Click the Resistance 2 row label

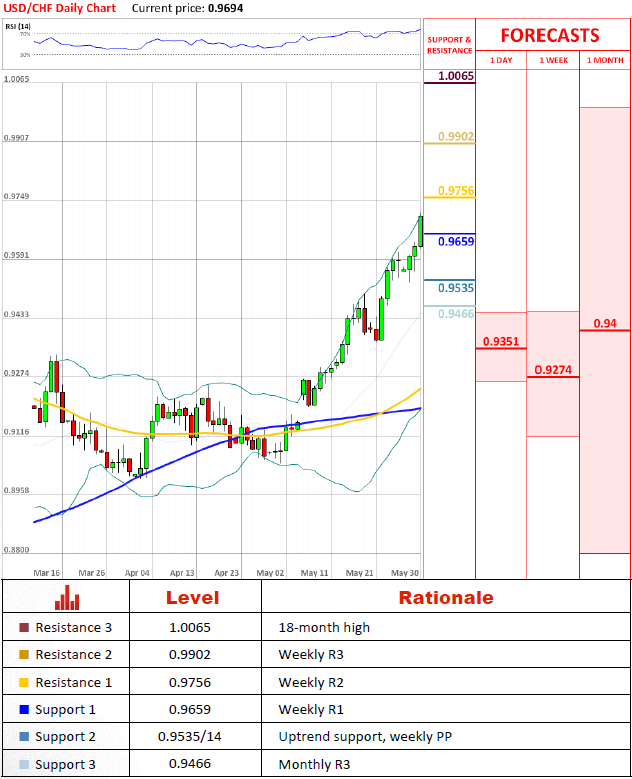74,654
